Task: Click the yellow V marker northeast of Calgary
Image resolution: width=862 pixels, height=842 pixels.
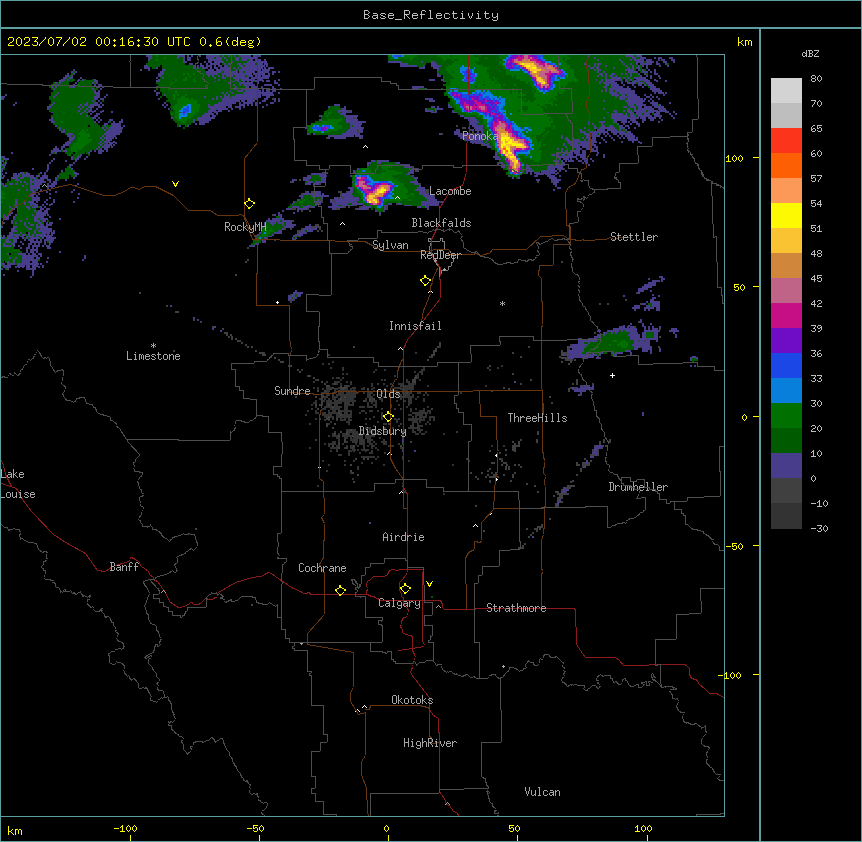Action: coord(429,584)
